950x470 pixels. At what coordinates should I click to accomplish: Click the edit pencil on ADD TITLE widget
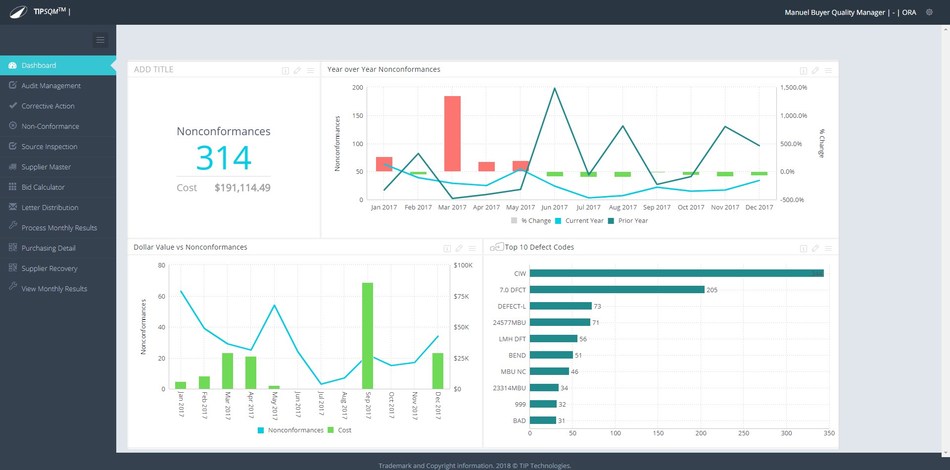pyautogui.click(x=298, y=70)
